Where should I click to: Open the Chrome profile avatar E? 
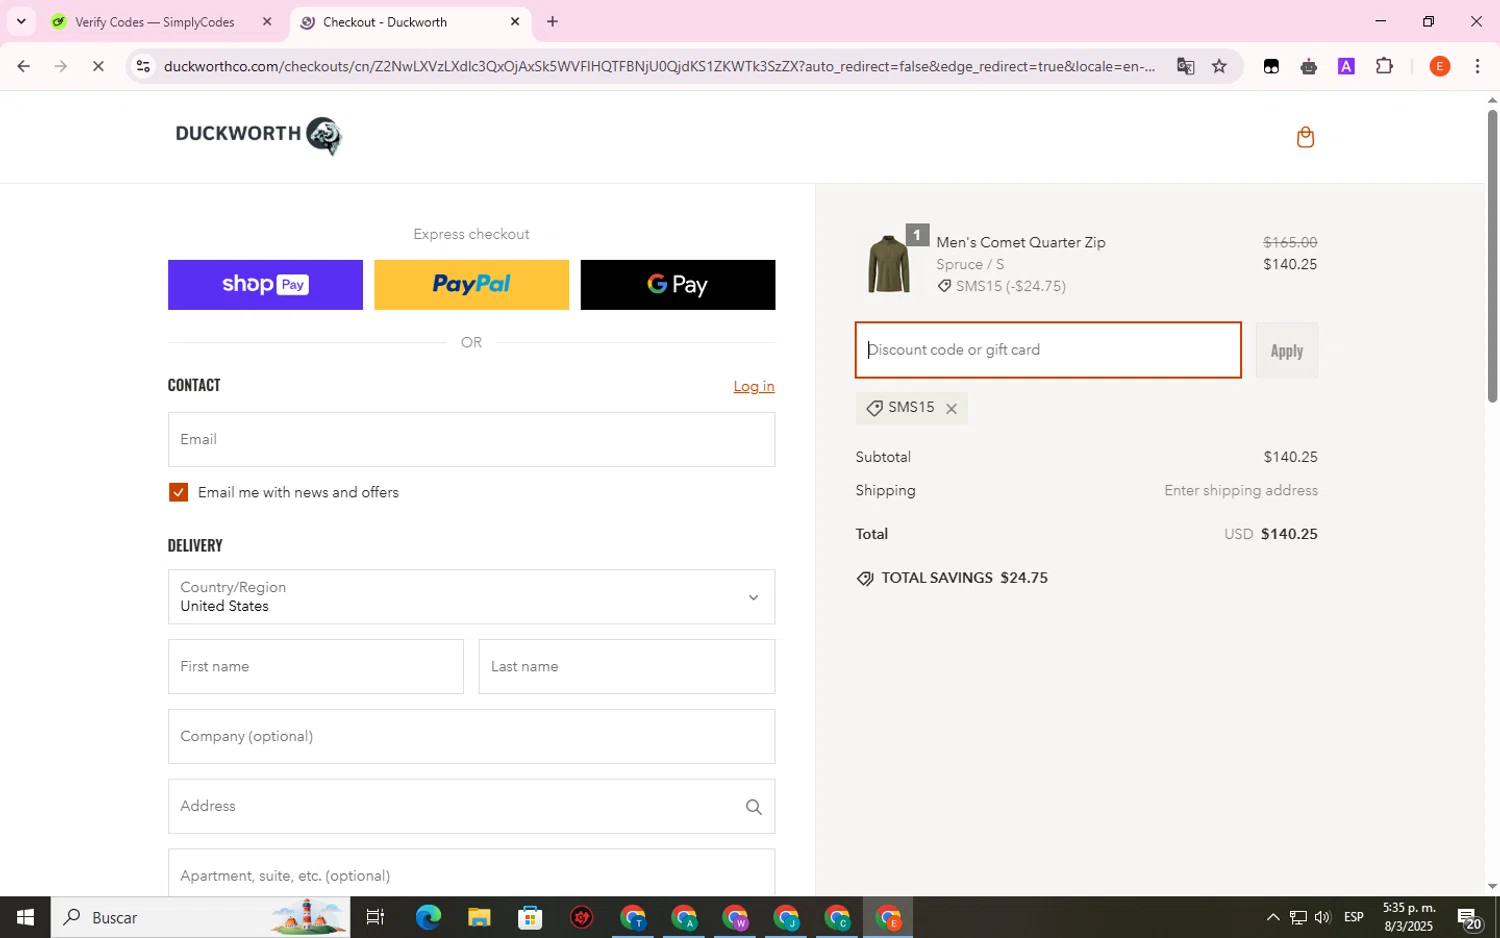pos(1439,66)
